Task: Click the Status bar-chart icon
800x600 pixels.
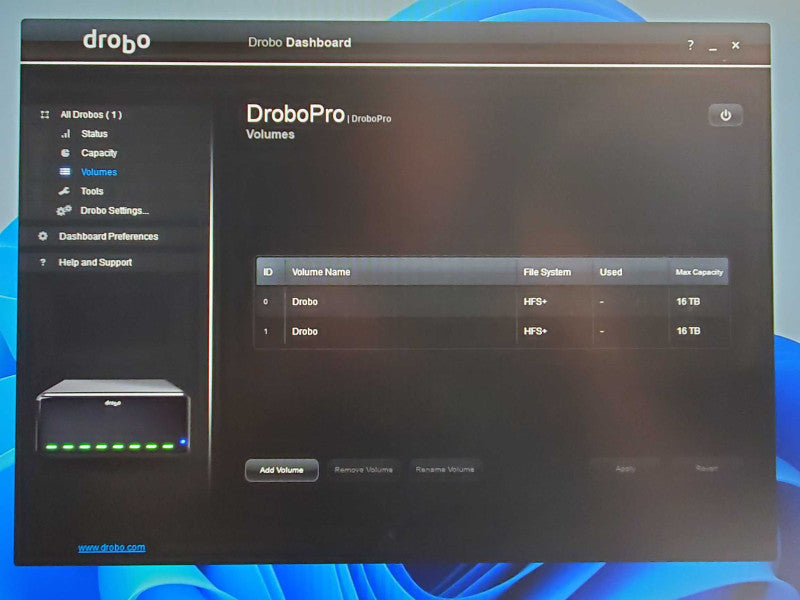Action: (66, 134)
